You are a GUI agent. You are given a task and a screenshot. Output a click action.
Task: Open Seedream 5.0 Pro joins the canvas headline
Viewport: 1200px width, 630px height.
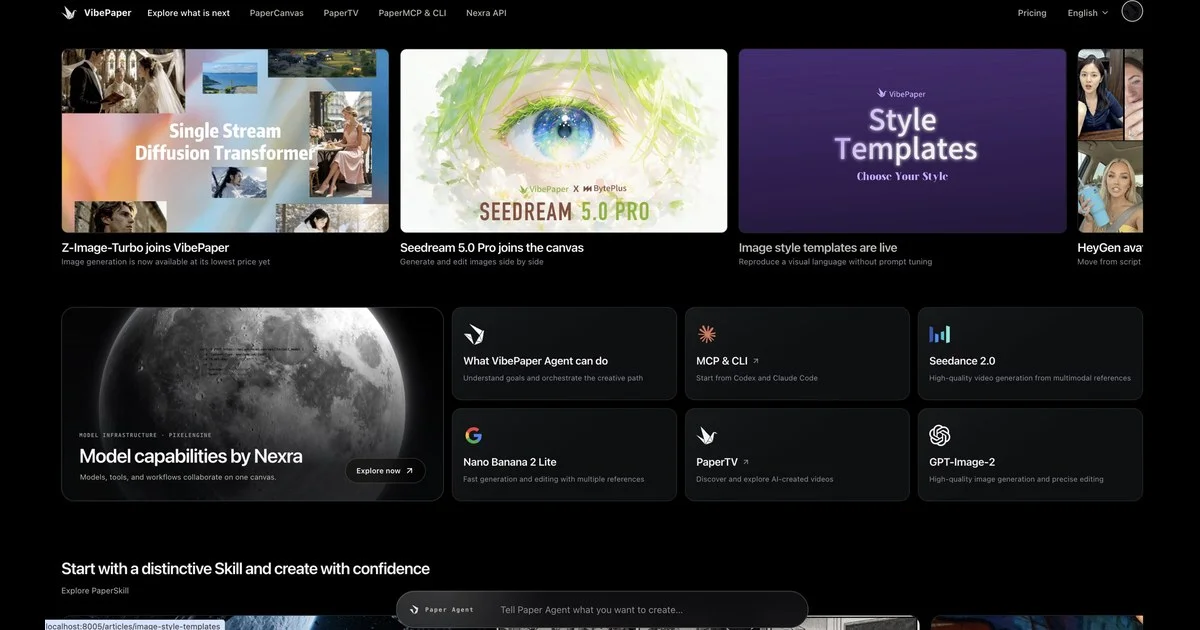point(492,247)
